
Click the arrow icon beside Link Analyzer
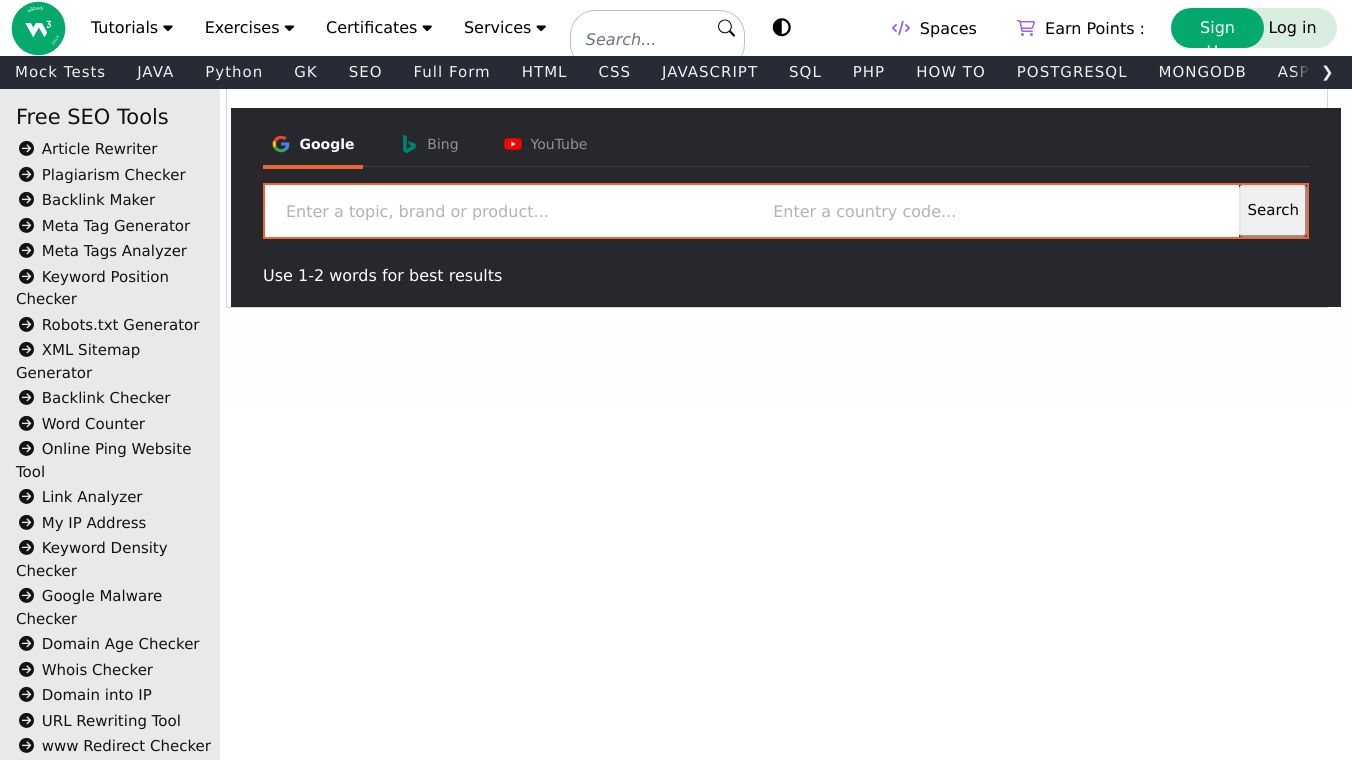[26, 497]
